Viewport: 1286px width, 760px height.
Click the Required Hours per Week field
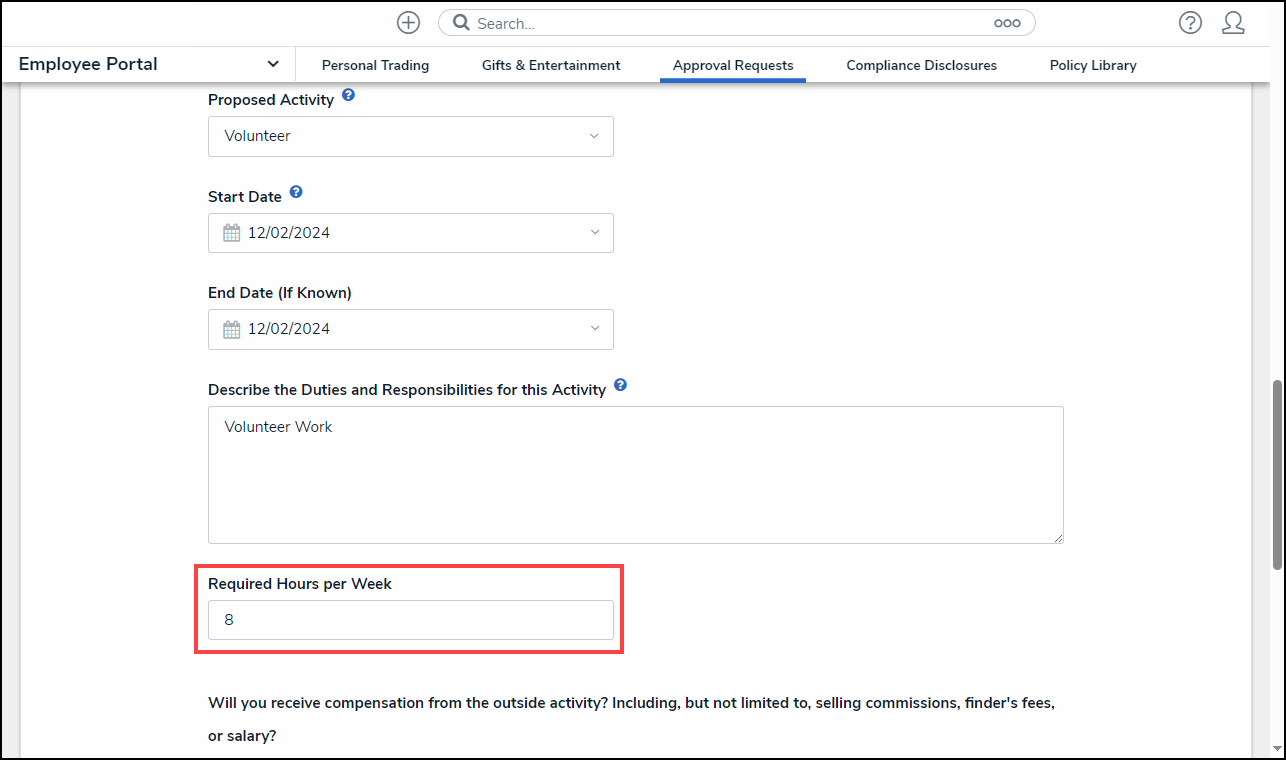click(x=410, y=620)
